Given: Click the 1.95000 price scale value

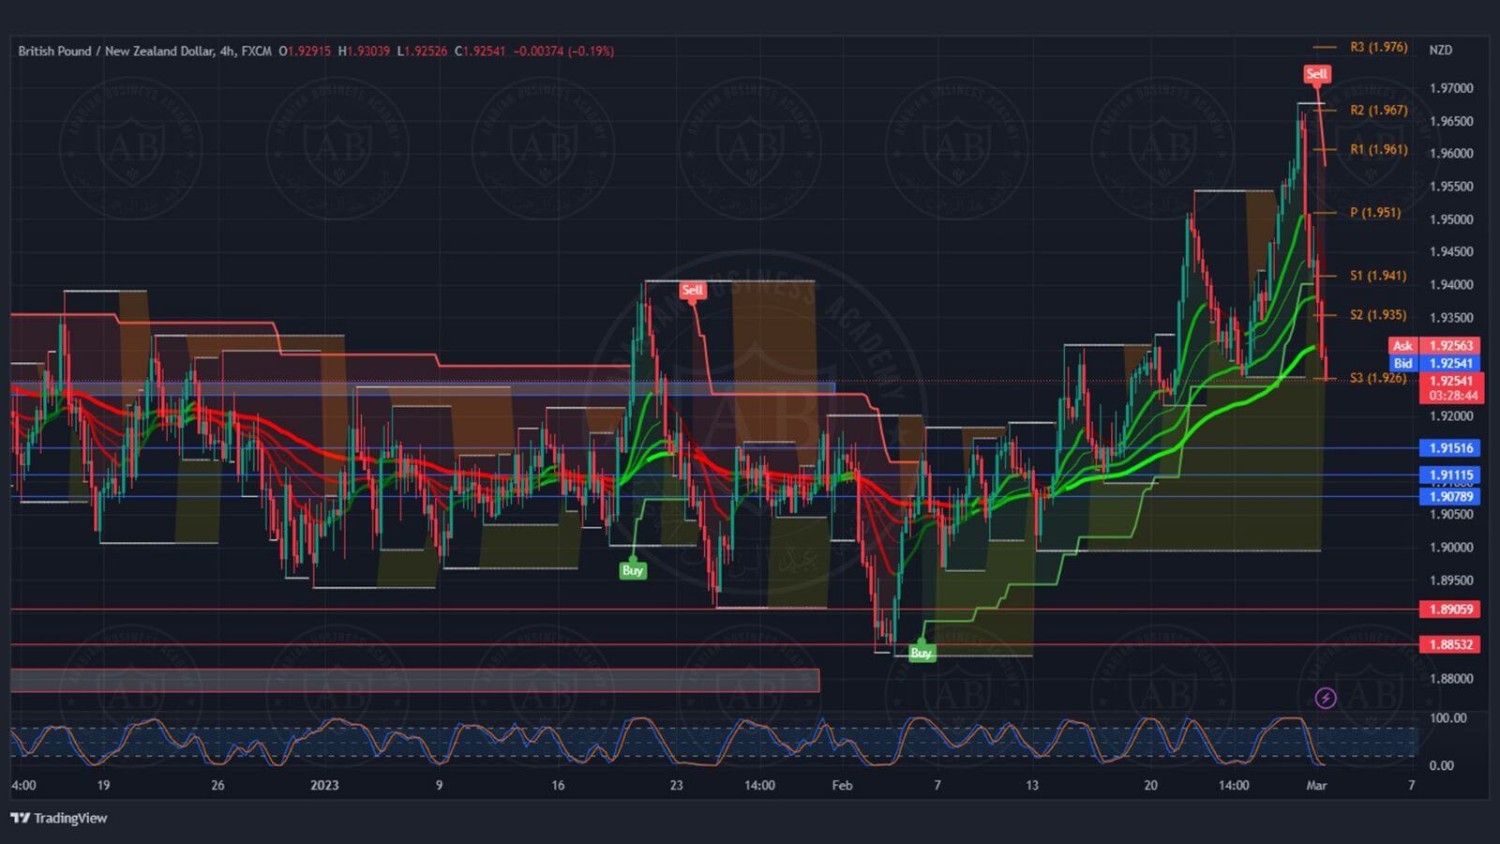Looking at the screenshot, I should pyautogui.click(x=1451, y=219).
